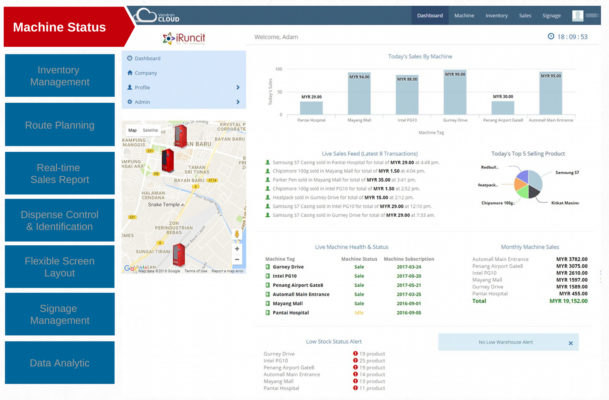This screenshot has height=400, width=609.
Task: Open the Sales tab in top navigation
Action: coord(525,16)
